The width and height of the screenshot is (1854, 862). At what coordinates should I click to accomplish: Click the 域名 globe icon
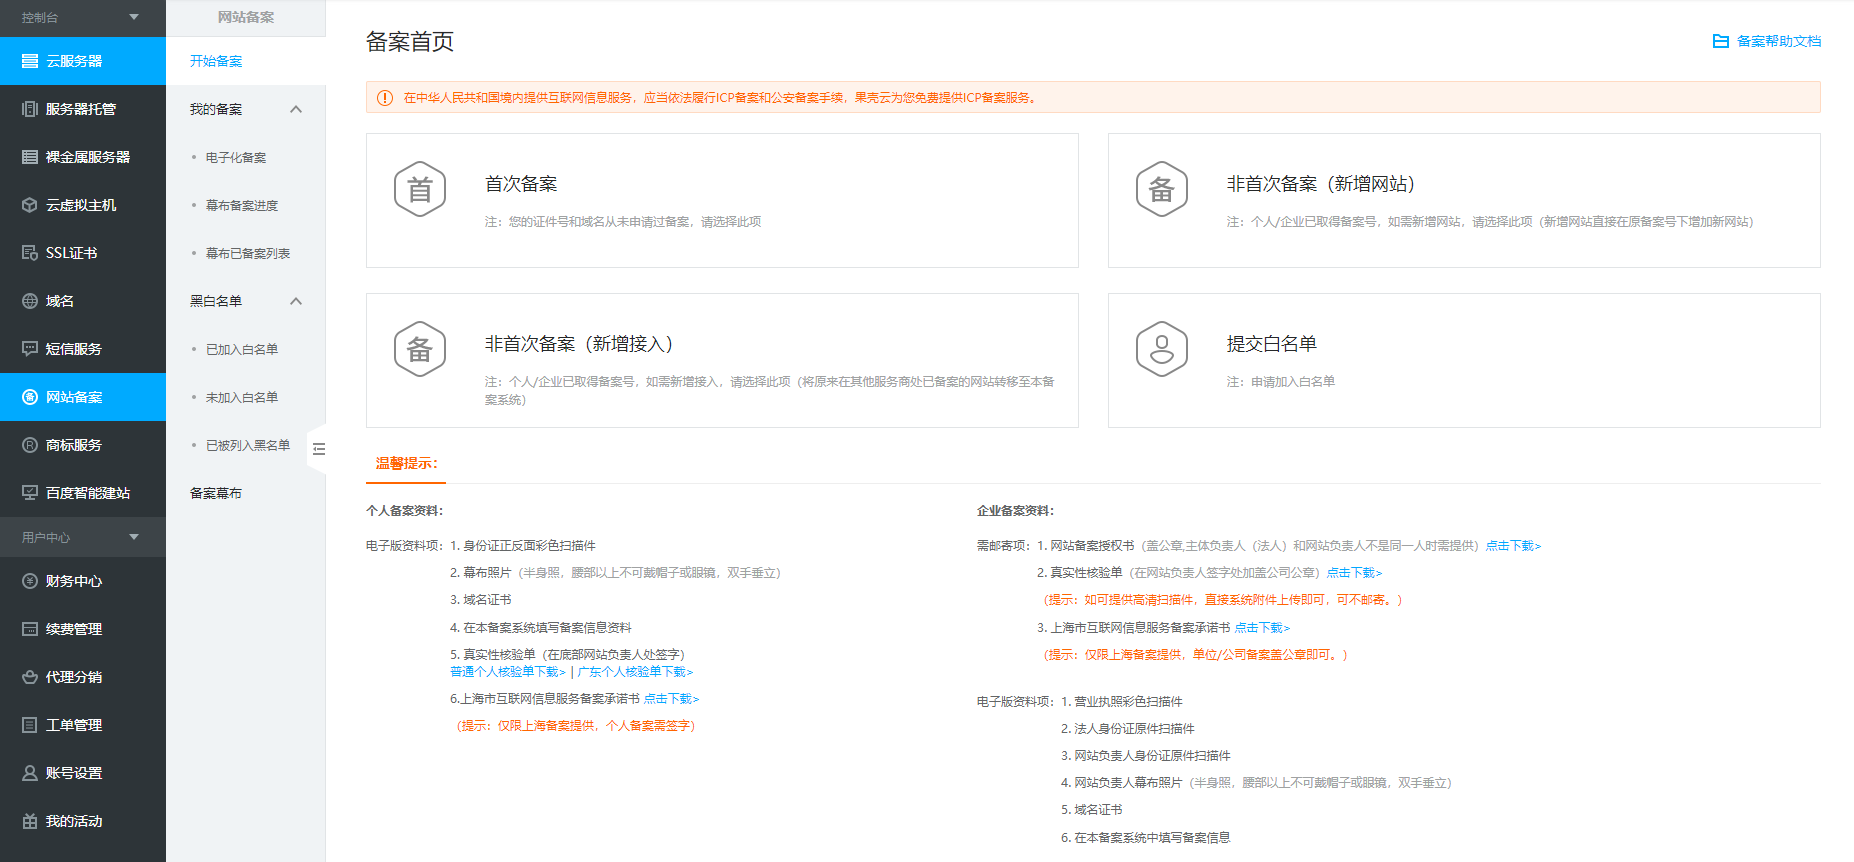pos(30,301)
